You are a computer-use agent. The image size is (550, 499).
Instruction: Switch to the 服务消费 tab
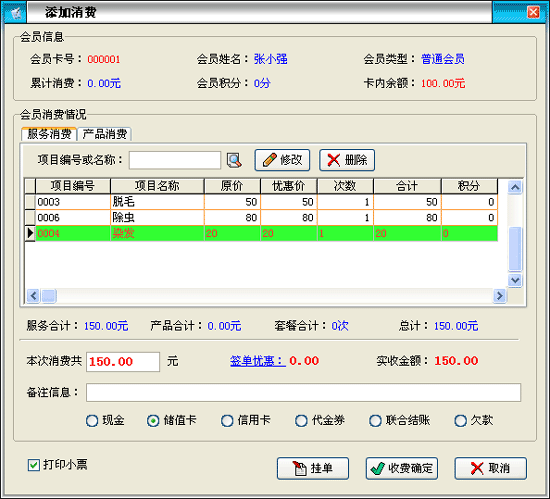pos(49,134)
